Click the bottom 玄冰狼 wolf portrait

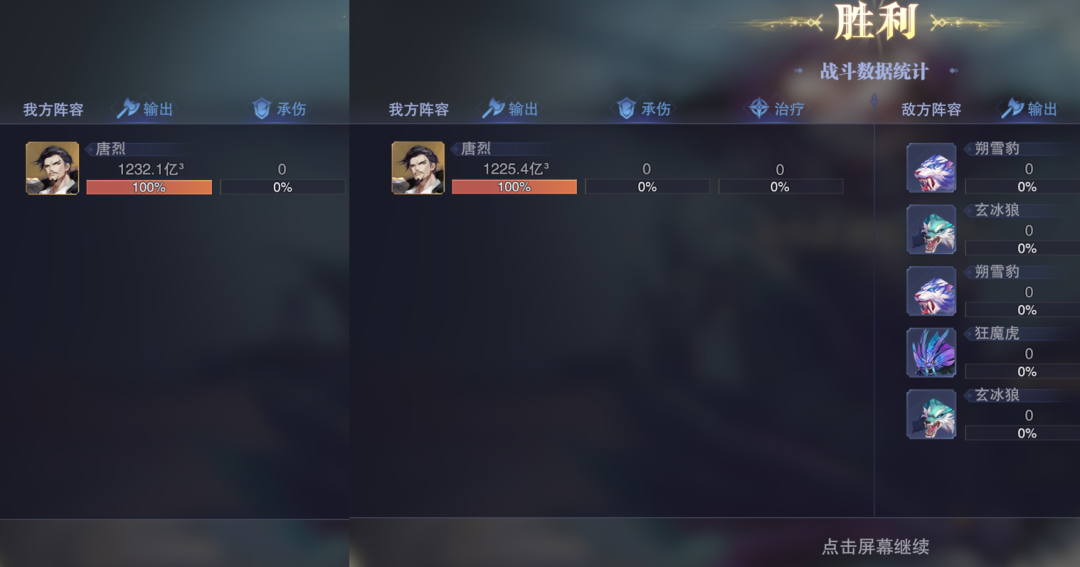[931, 414]
